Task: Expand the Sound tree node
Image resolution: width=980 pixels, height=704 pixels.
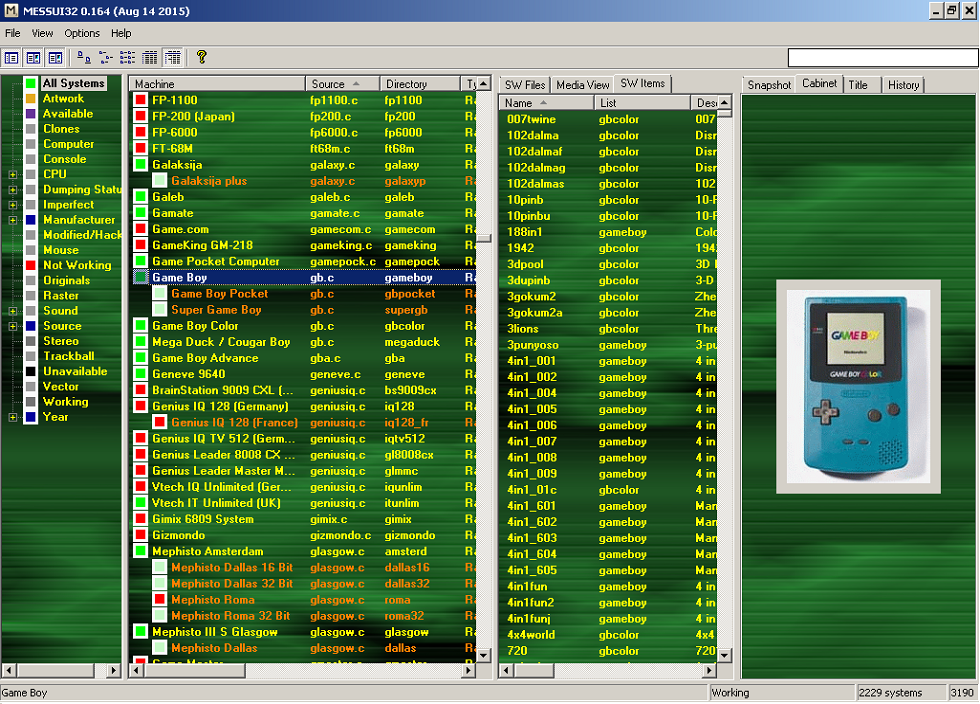Action: tap(12, 311)
